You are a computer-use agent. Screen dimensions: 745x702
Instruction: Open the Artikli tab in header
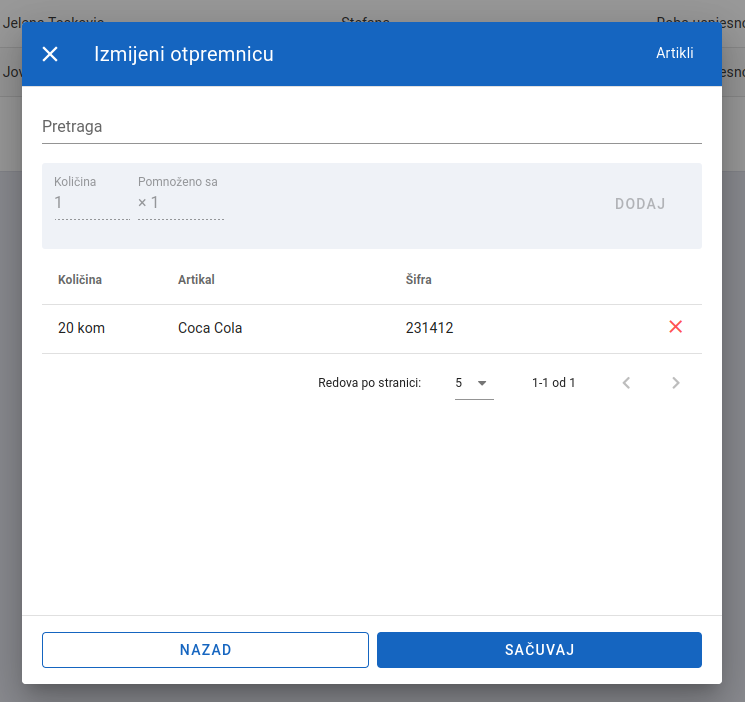pos(674,53)
